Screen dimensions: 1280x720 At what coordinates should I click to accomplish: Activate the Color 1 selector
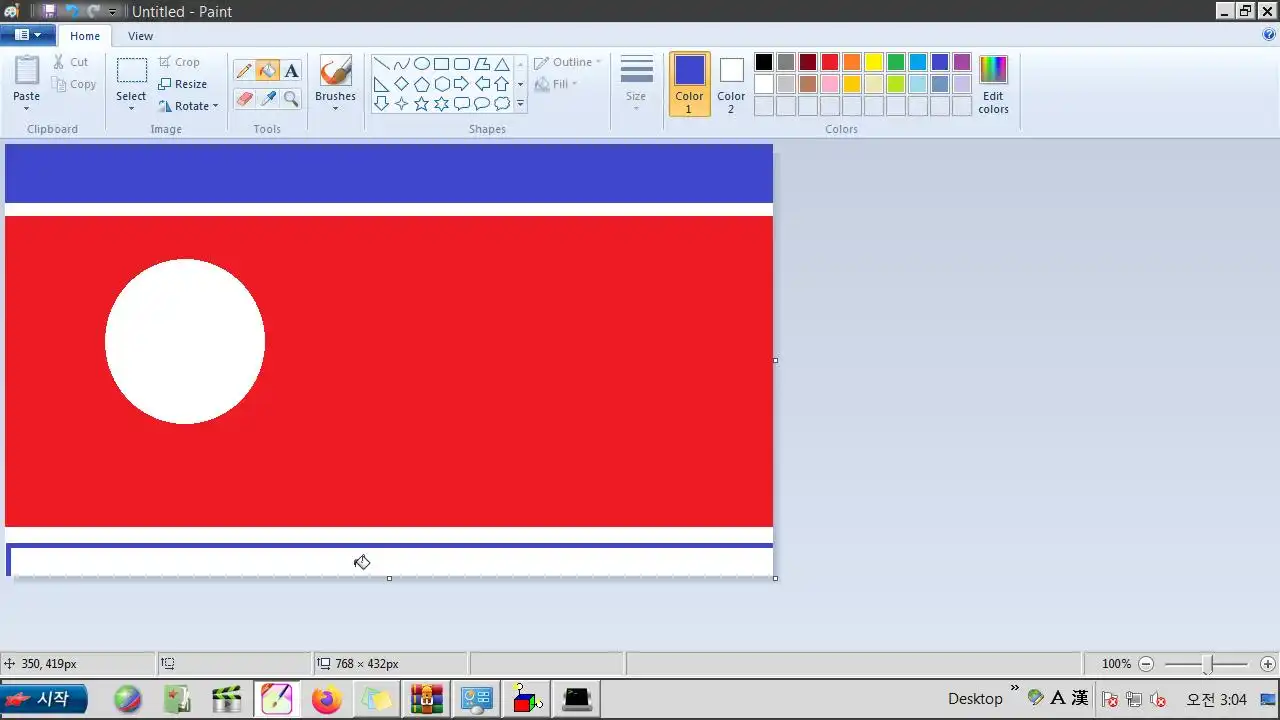coord(689,85)
